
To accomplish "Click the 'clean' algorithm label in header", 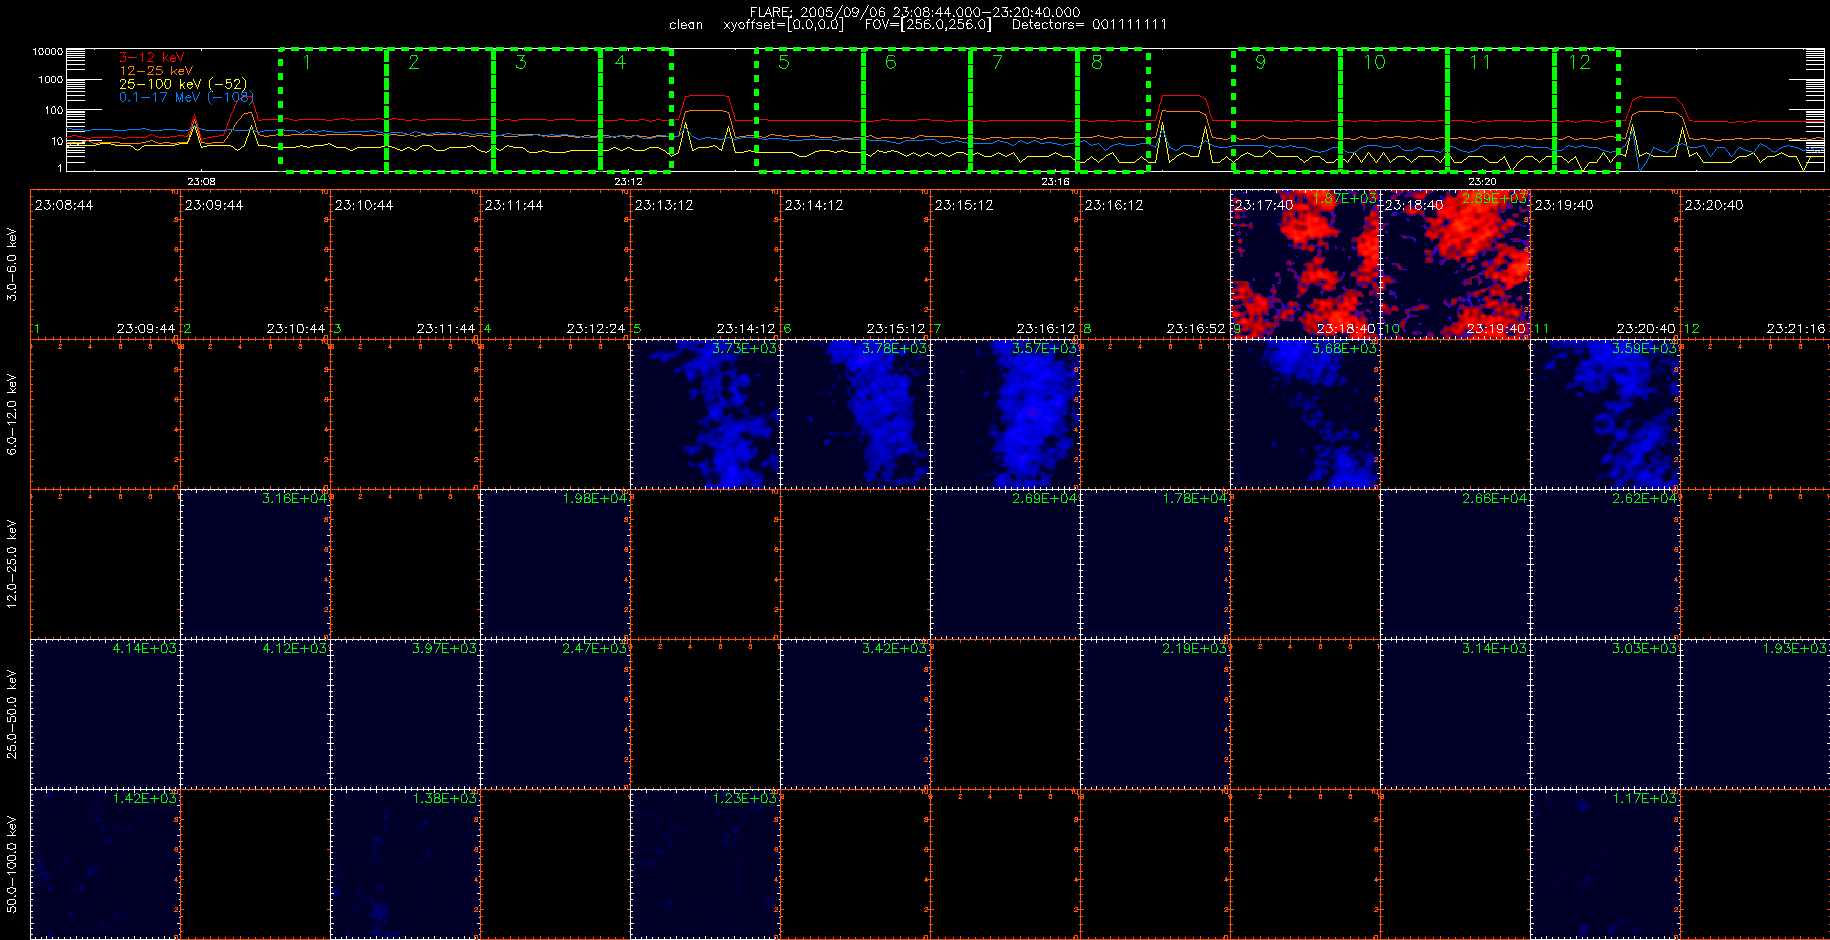I will pos(686,25).
